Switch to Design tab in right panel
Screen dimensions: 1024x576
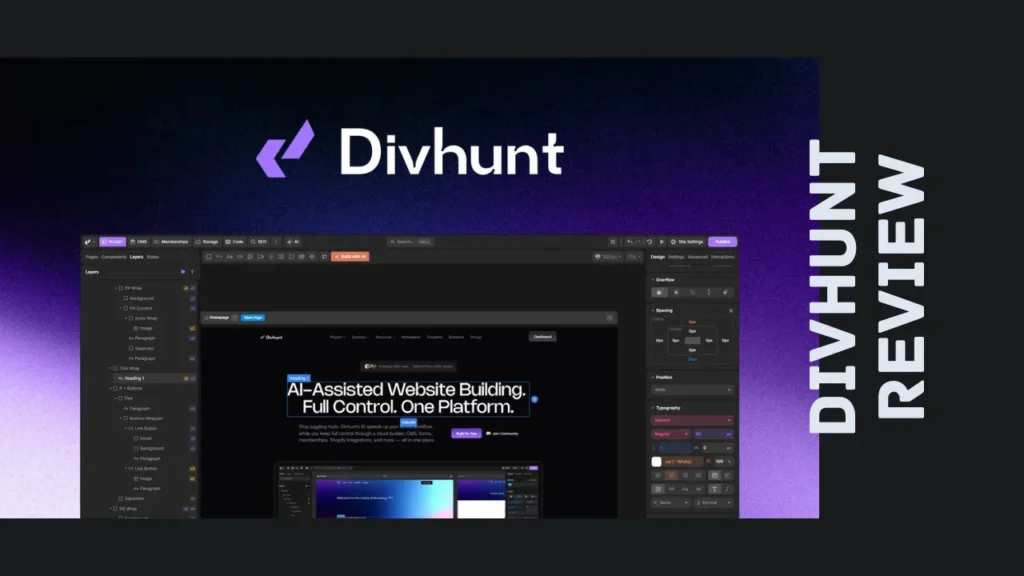coord(658,257)
